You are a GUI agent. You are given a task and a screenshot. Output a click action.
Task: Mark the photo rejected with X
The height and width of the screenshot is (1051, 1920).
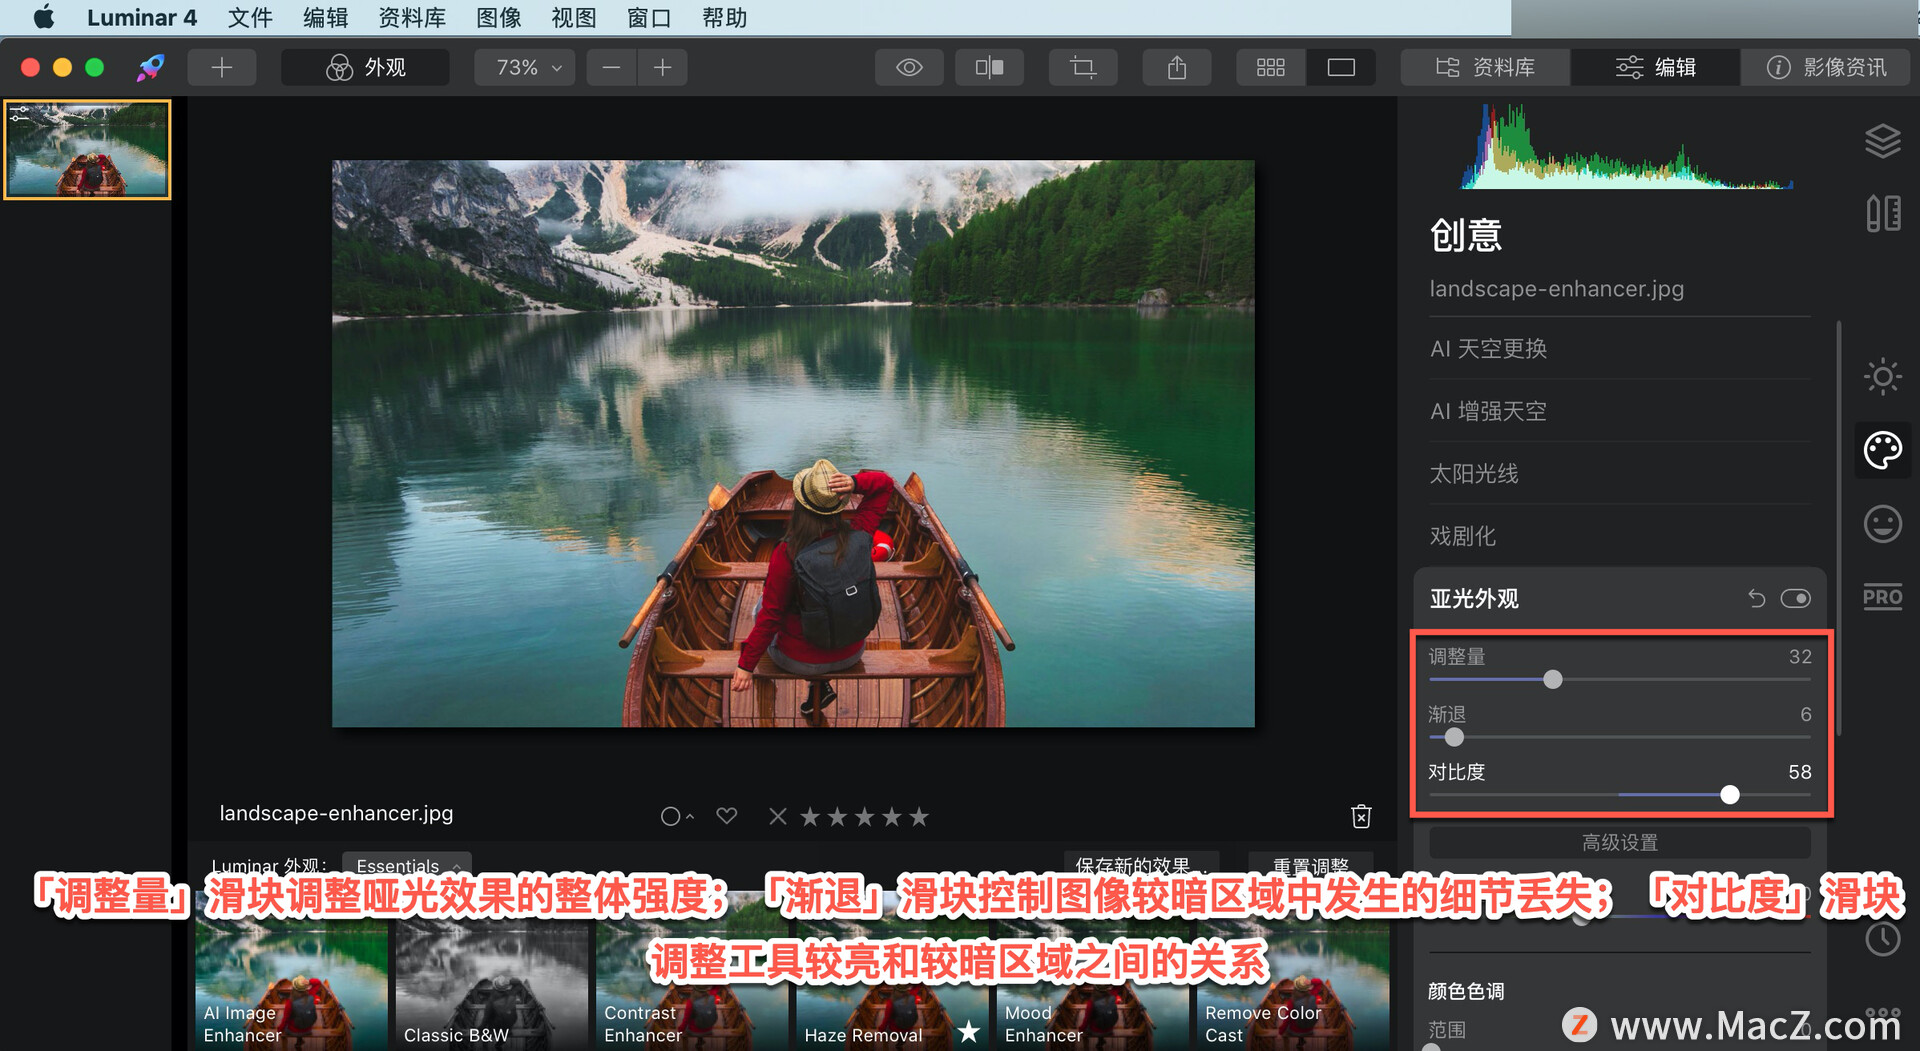click(x=777, y=816)
